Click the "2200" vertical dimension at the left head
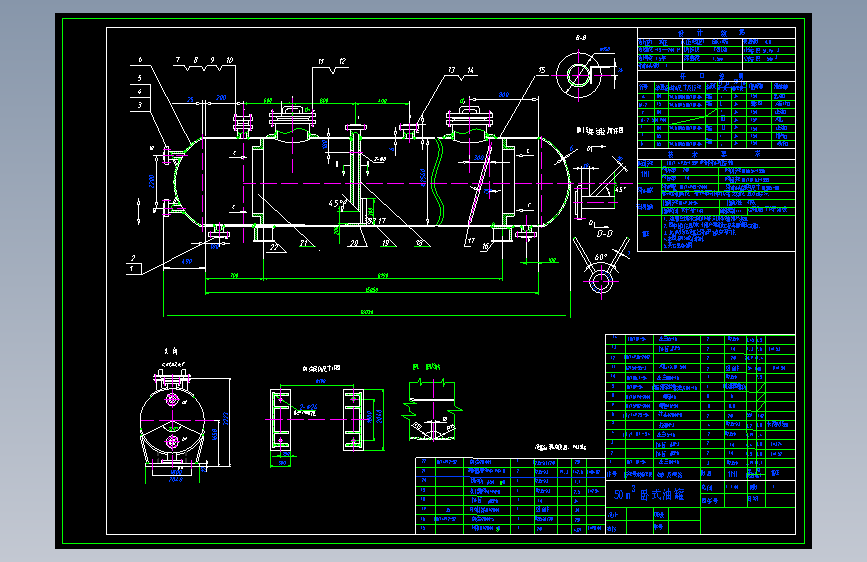The width and height of the screenshot is (867, 562). tap(152, 181)
